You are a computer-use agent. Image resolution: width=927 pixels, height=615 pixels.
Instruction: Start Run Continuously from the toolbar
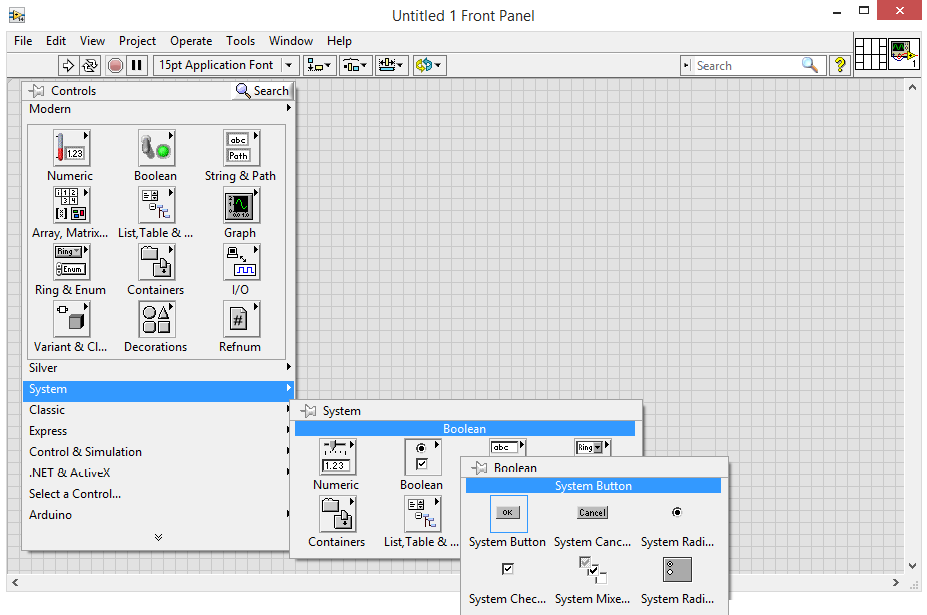[x=90, y=65]
